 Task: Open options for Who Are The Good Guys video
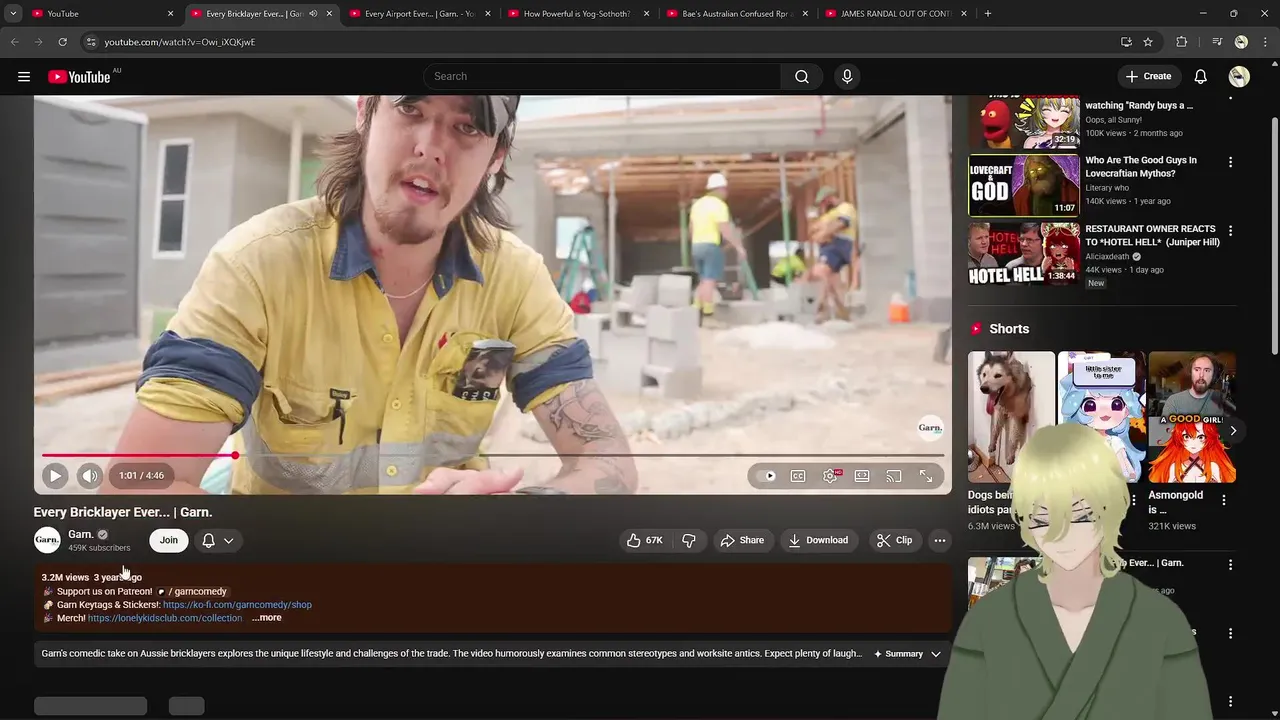pos(1230,162)
